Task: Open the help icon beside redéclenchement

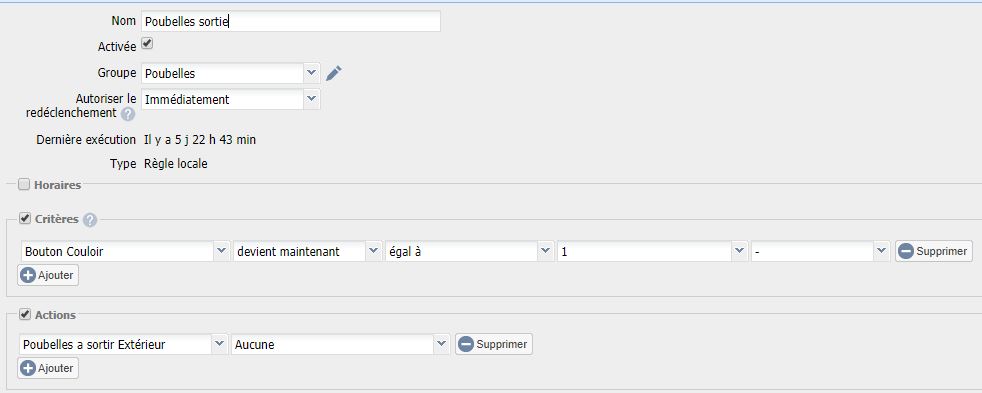Action: coord(128,114)
